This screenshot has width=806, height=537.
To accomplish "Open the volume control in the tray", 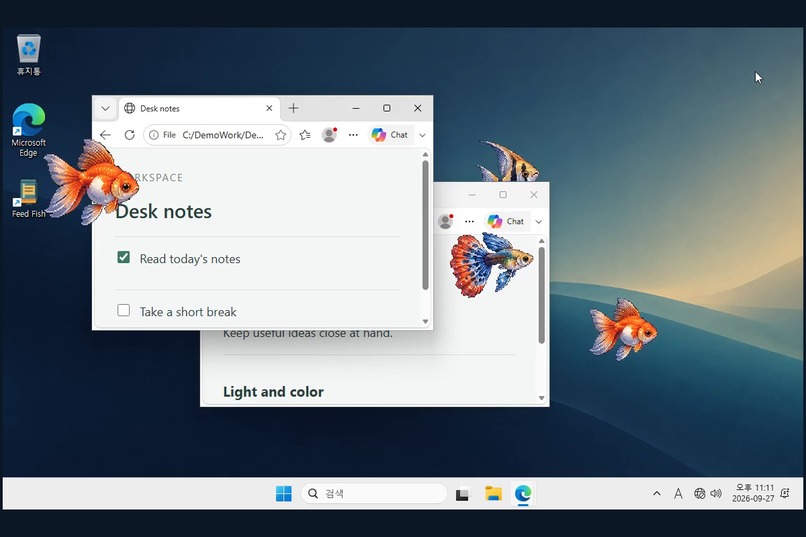I will coord(716,494).
